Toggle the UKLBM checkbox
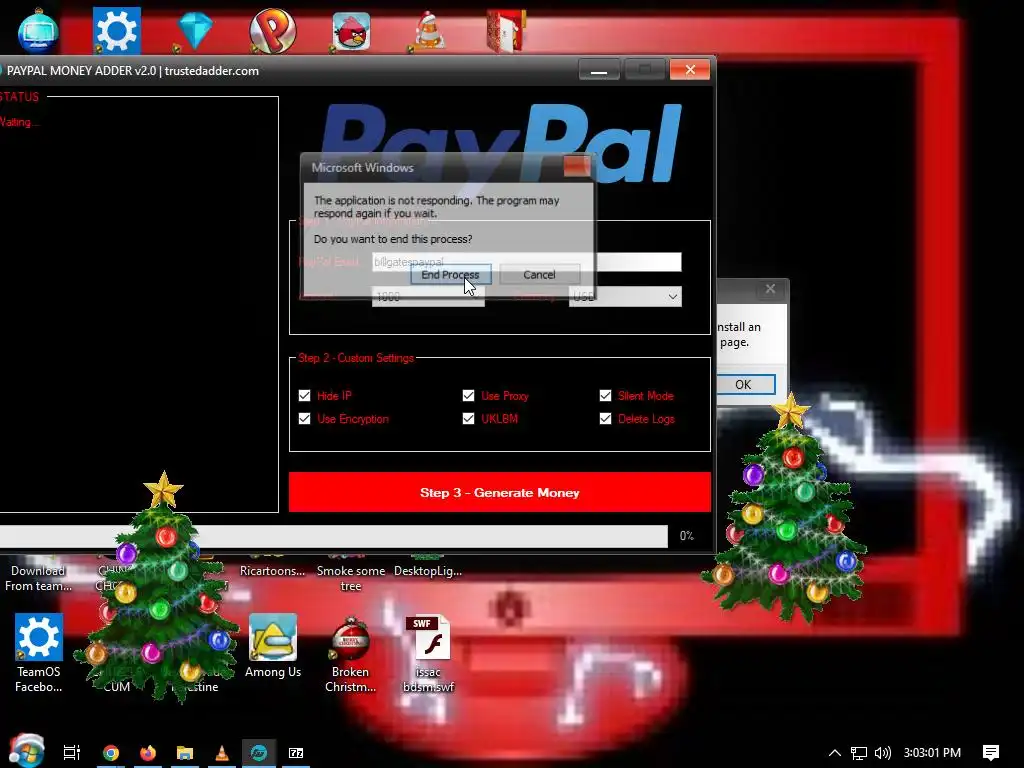The image size is (1024, 768). 468,419
